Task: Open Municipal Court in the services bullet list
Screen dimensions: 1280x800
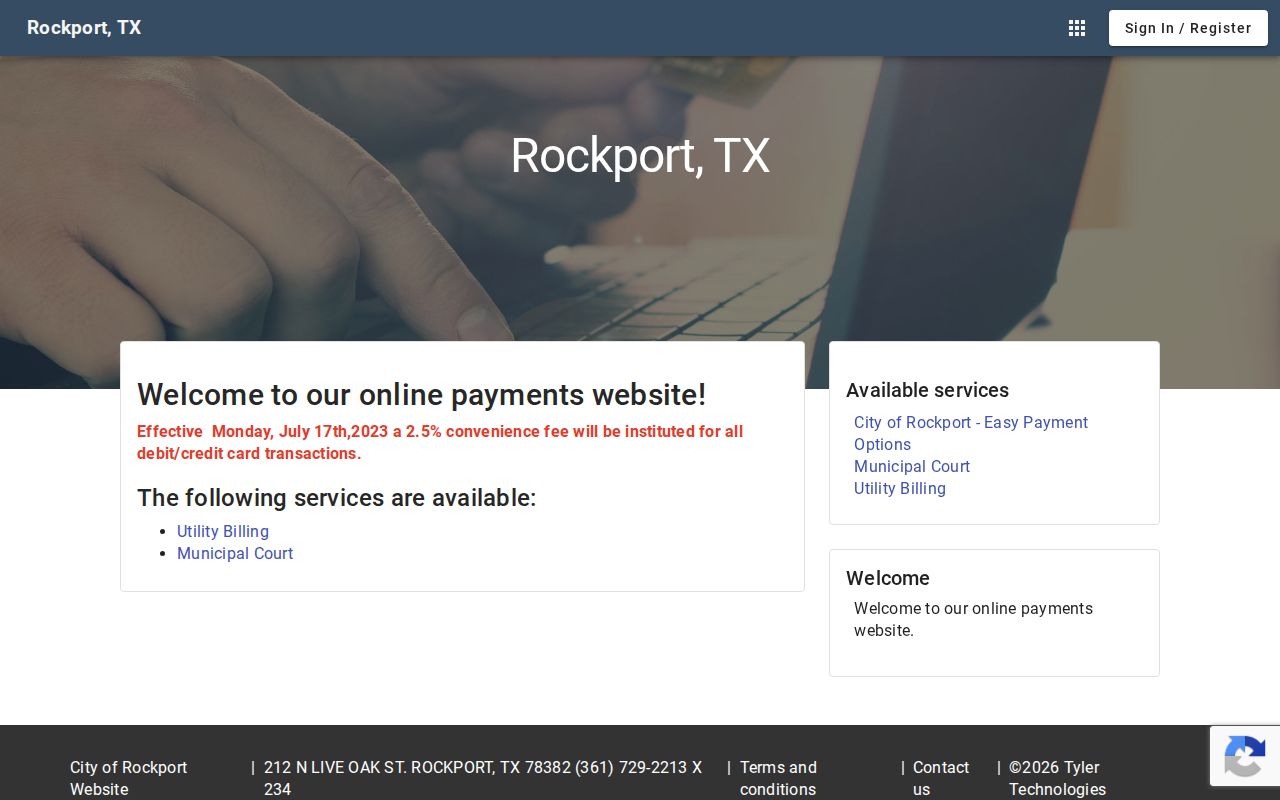Action: pyautogui.click(x=235, y=553)
